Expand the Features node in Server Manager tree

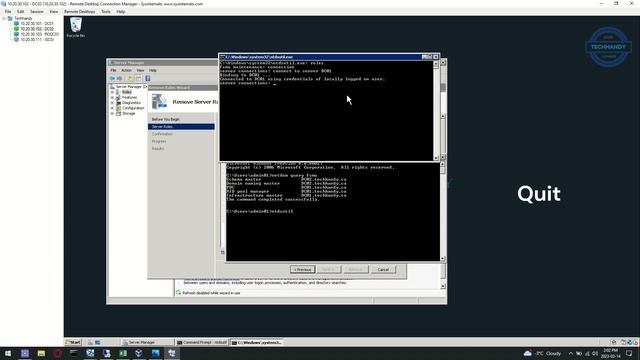tap(112, 98)
